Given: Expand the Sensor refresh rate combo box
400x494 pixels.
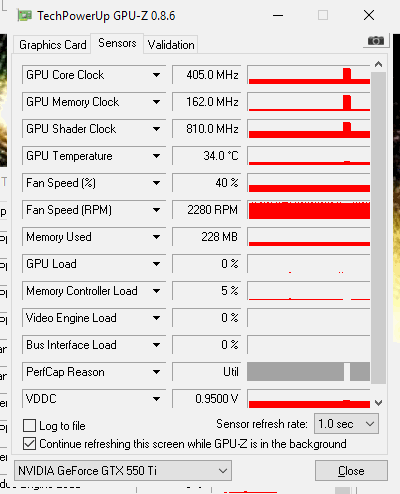Looking at the screenshot, I should pos(346,424).
